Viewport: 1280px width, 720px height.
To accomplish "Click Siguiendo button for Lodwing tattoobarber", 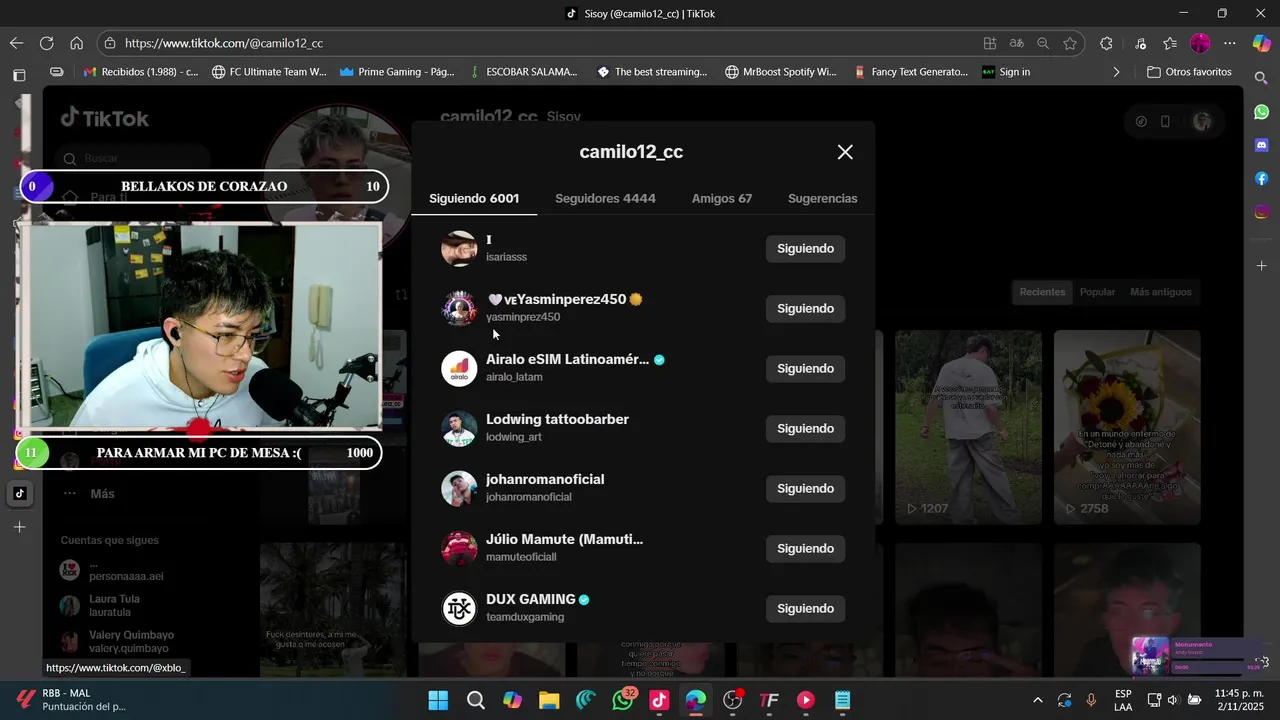I will click(x=805, y=429).
